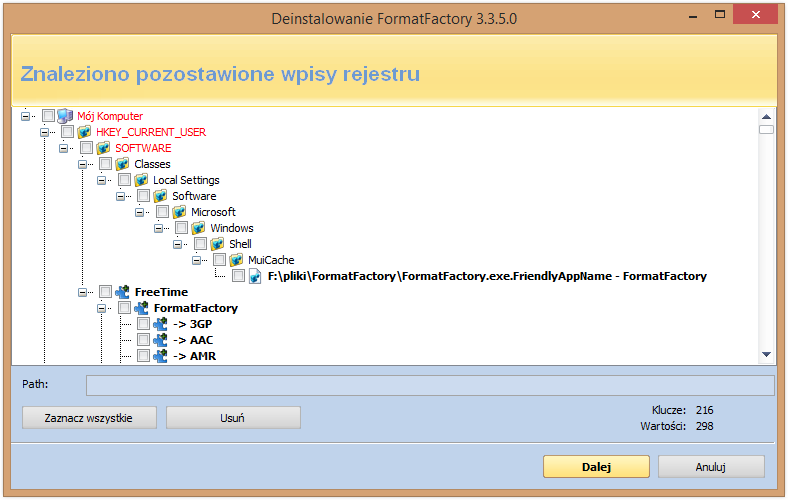Click the Local Settings key icon
This screenshot has height=500, width=788.
pyautogui.click(x=141, y=180)
